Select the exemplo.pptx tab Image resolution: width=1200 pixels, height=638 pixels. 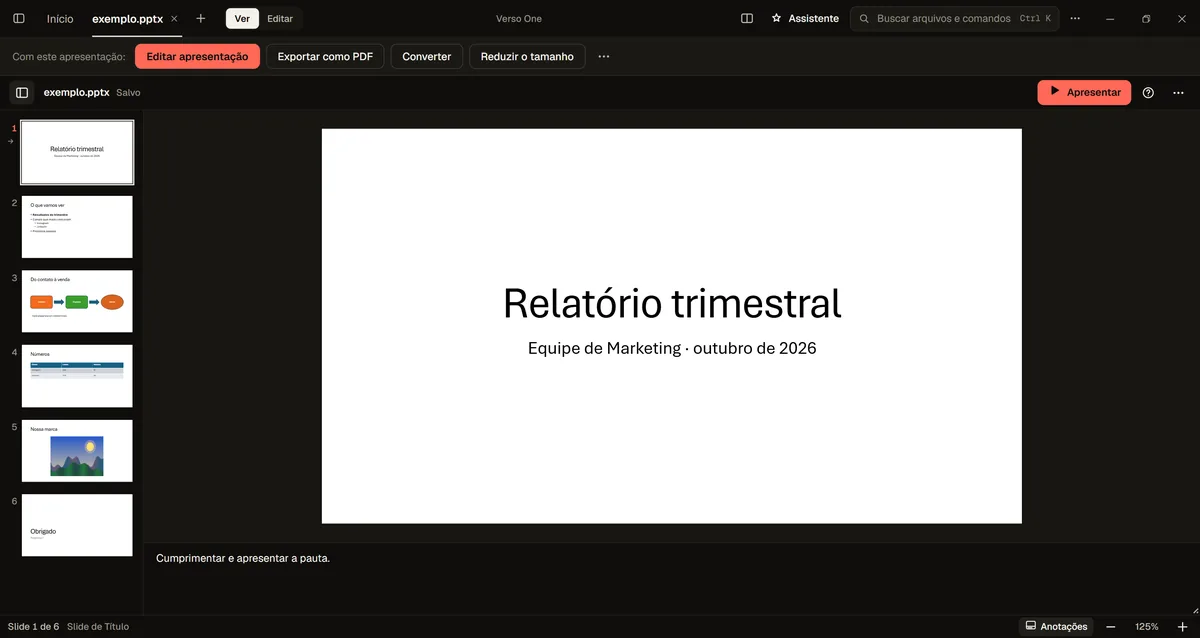point(127,18)
